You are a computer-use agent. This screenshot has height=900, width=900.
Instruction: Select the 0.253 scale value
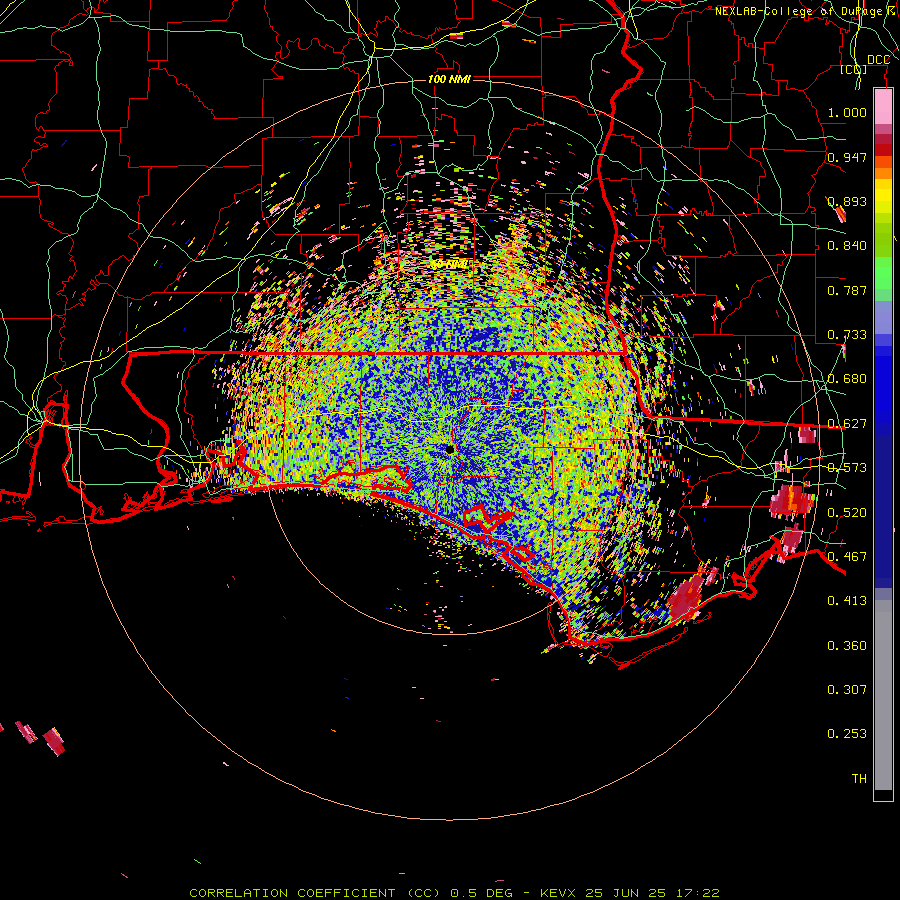pyautogui.click(x=847, y=734)
